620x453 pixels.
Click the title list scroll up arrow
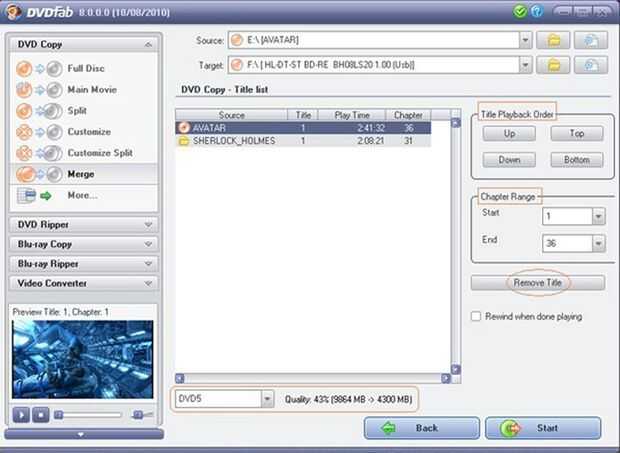pos(456,123)
